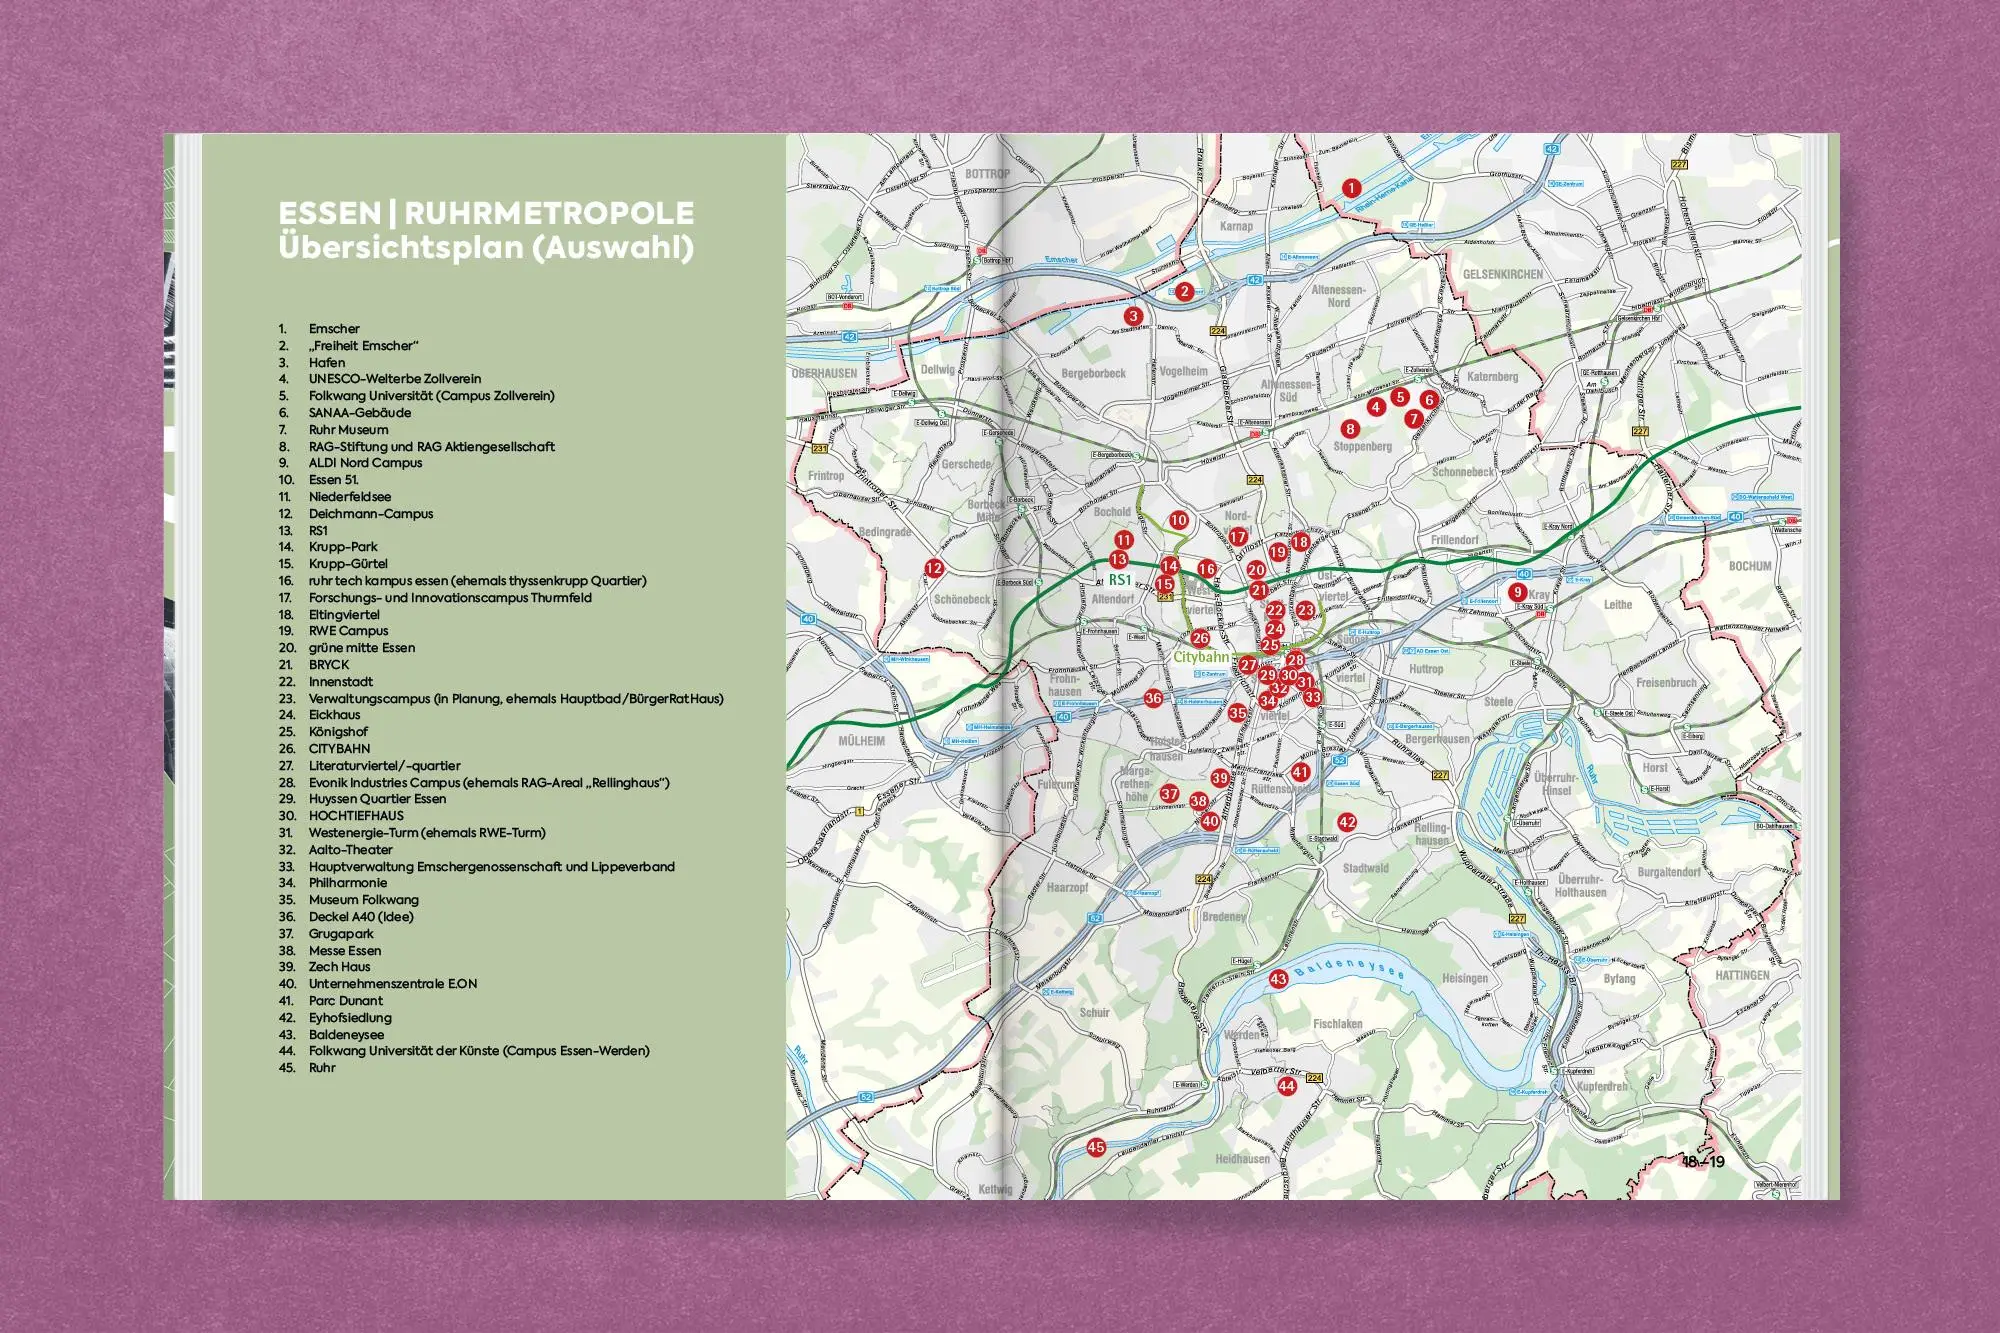This screenshot has width=2000, height=1333.
Task: Select marker 45 on the Ruhr
Action: [1096, 1147]
